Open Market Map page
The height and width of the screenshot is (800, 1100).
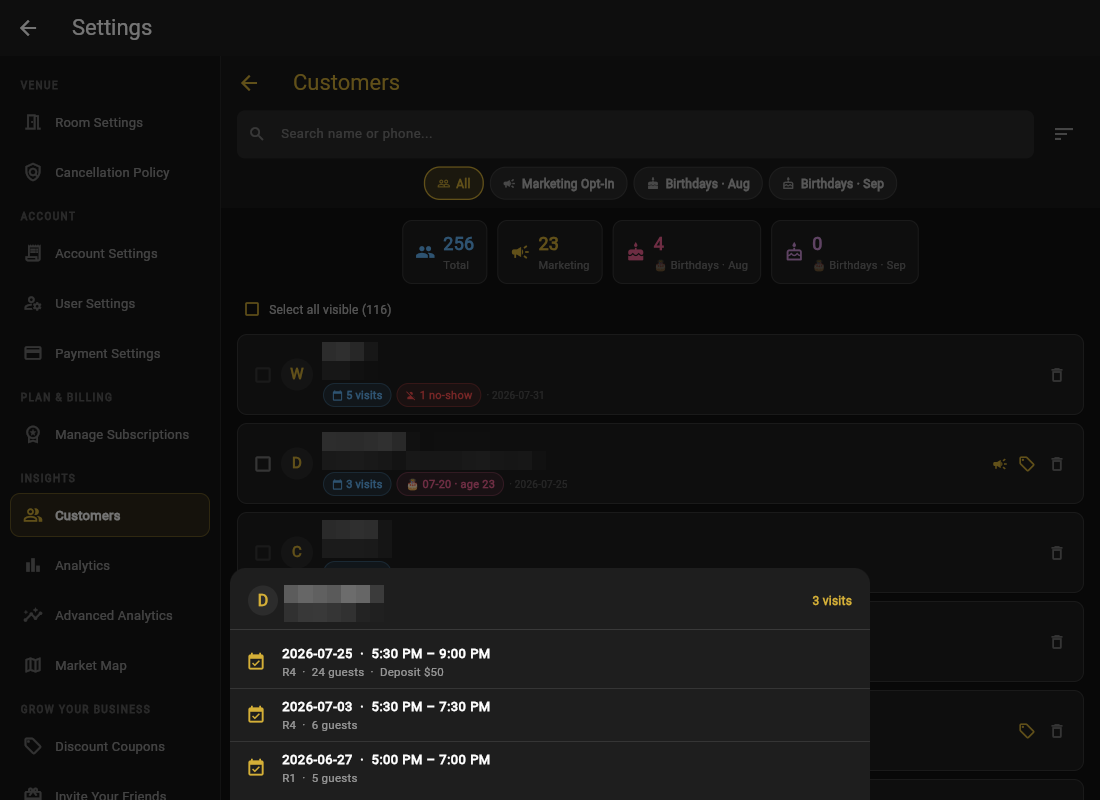110,665
